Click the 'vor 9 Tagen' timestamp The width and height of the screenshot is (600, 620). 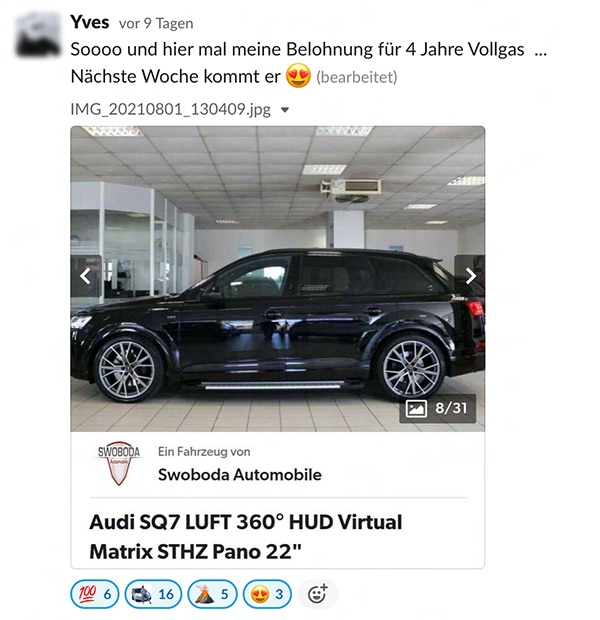point(156,23)
